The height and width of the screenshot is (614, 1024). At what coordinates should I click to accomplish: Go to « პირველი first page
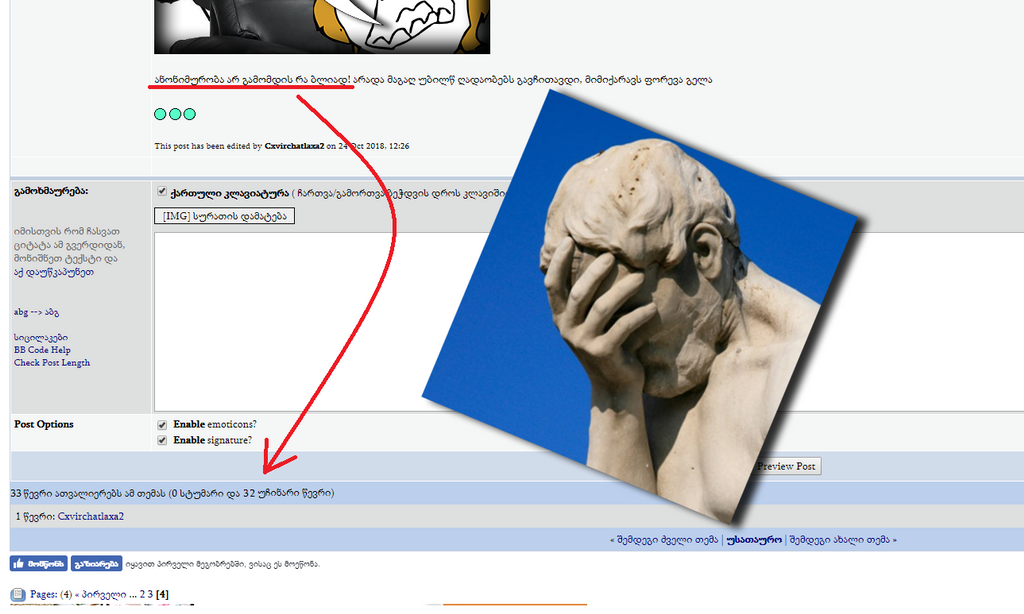101,594
